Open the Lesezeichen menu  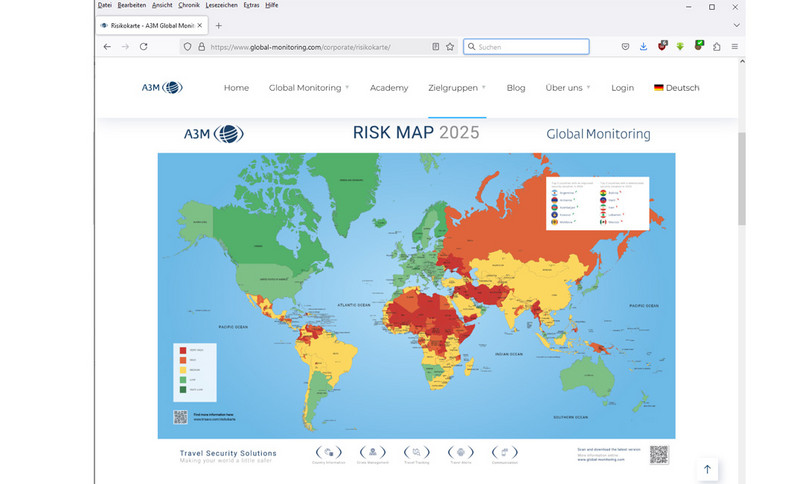(x=221, y=6)
